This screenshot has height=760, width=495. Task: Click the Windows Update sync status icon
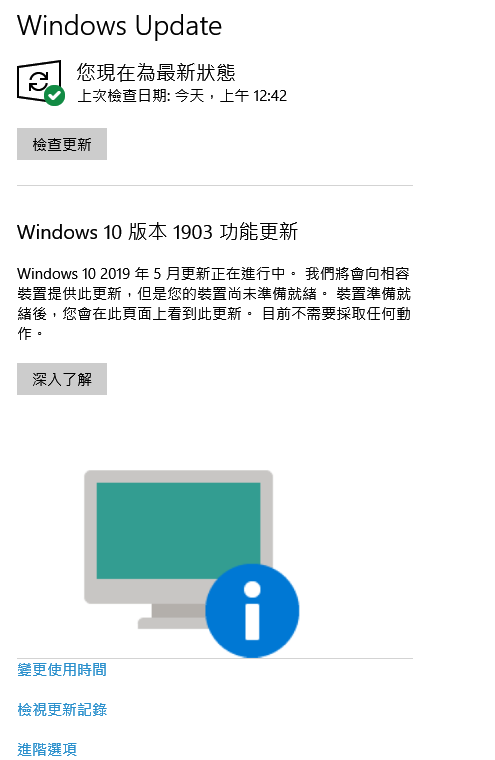[39, 81]
